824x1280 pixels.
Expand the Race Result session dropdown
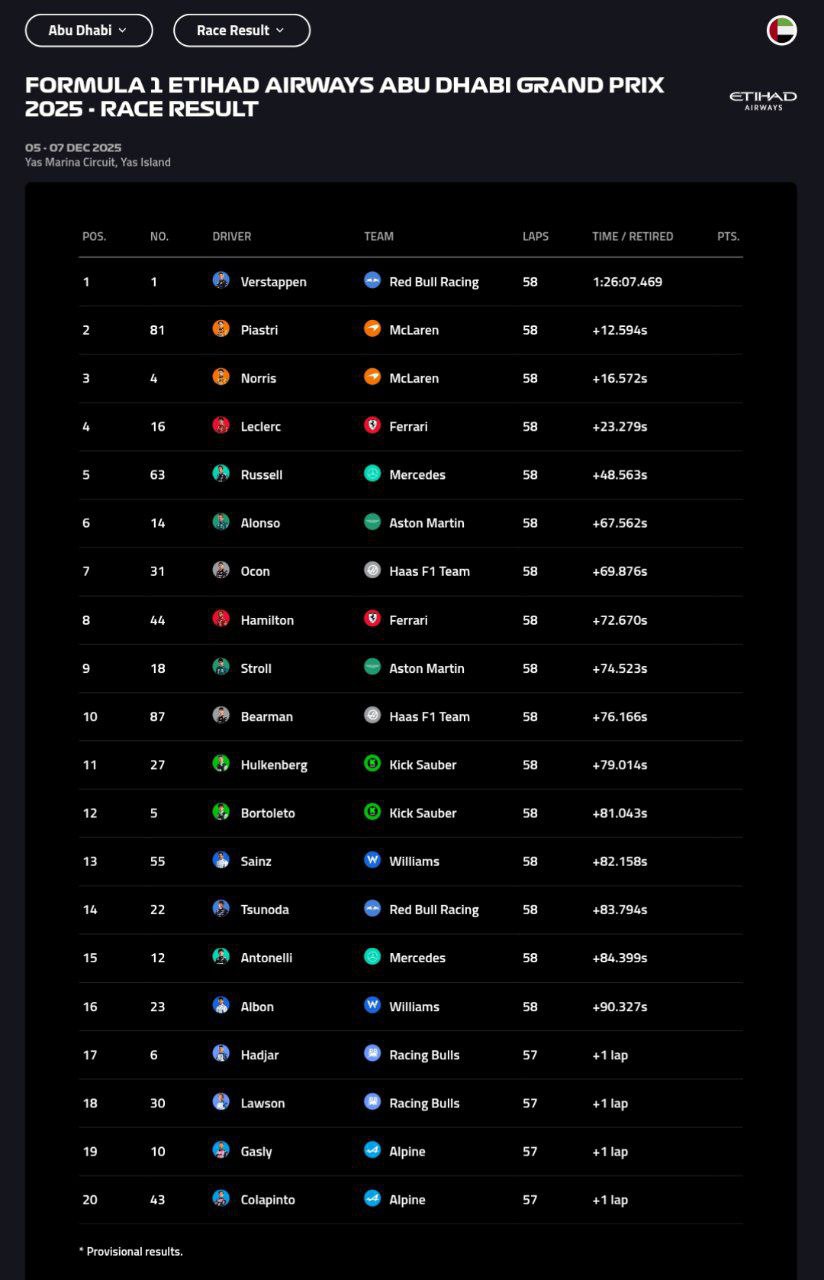pos(241,30)
